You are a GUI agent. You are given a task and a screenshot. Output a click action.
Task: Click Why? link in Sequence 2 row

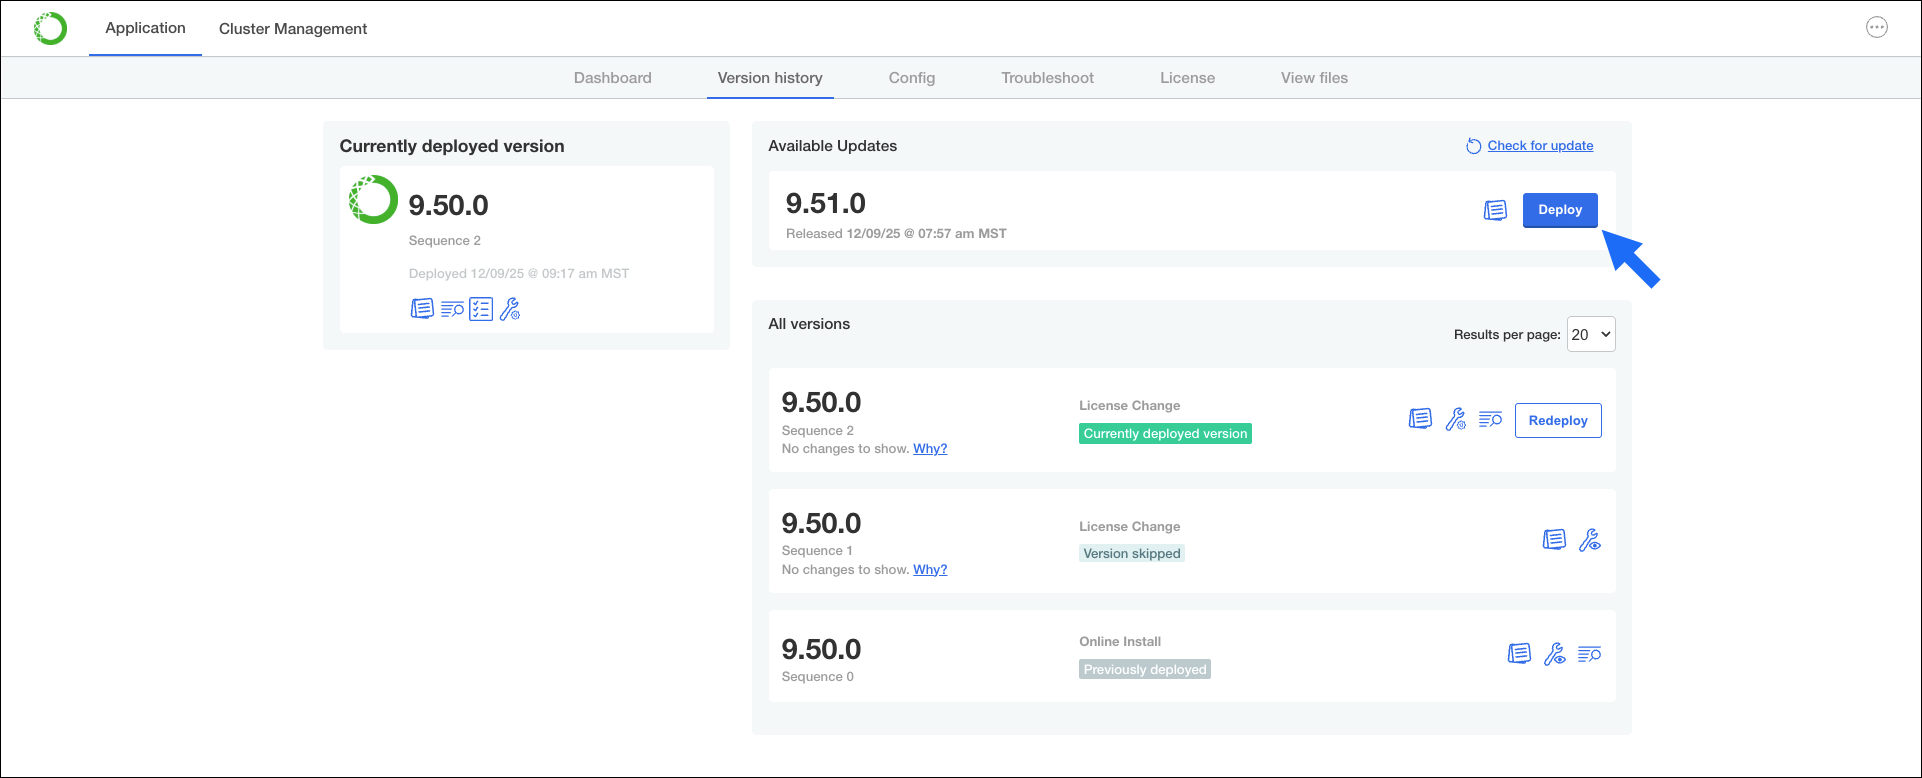point(930,449)
